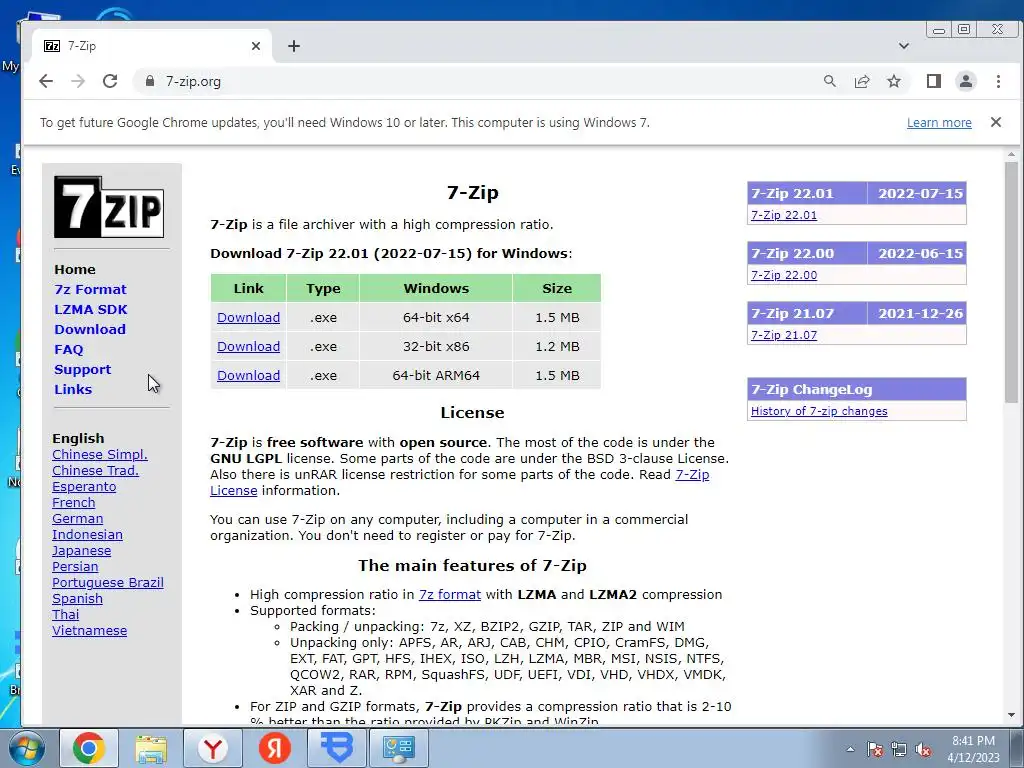Select the 7-Zip browser tab
Screen dimensions: 1024x768
click(152, 46)
